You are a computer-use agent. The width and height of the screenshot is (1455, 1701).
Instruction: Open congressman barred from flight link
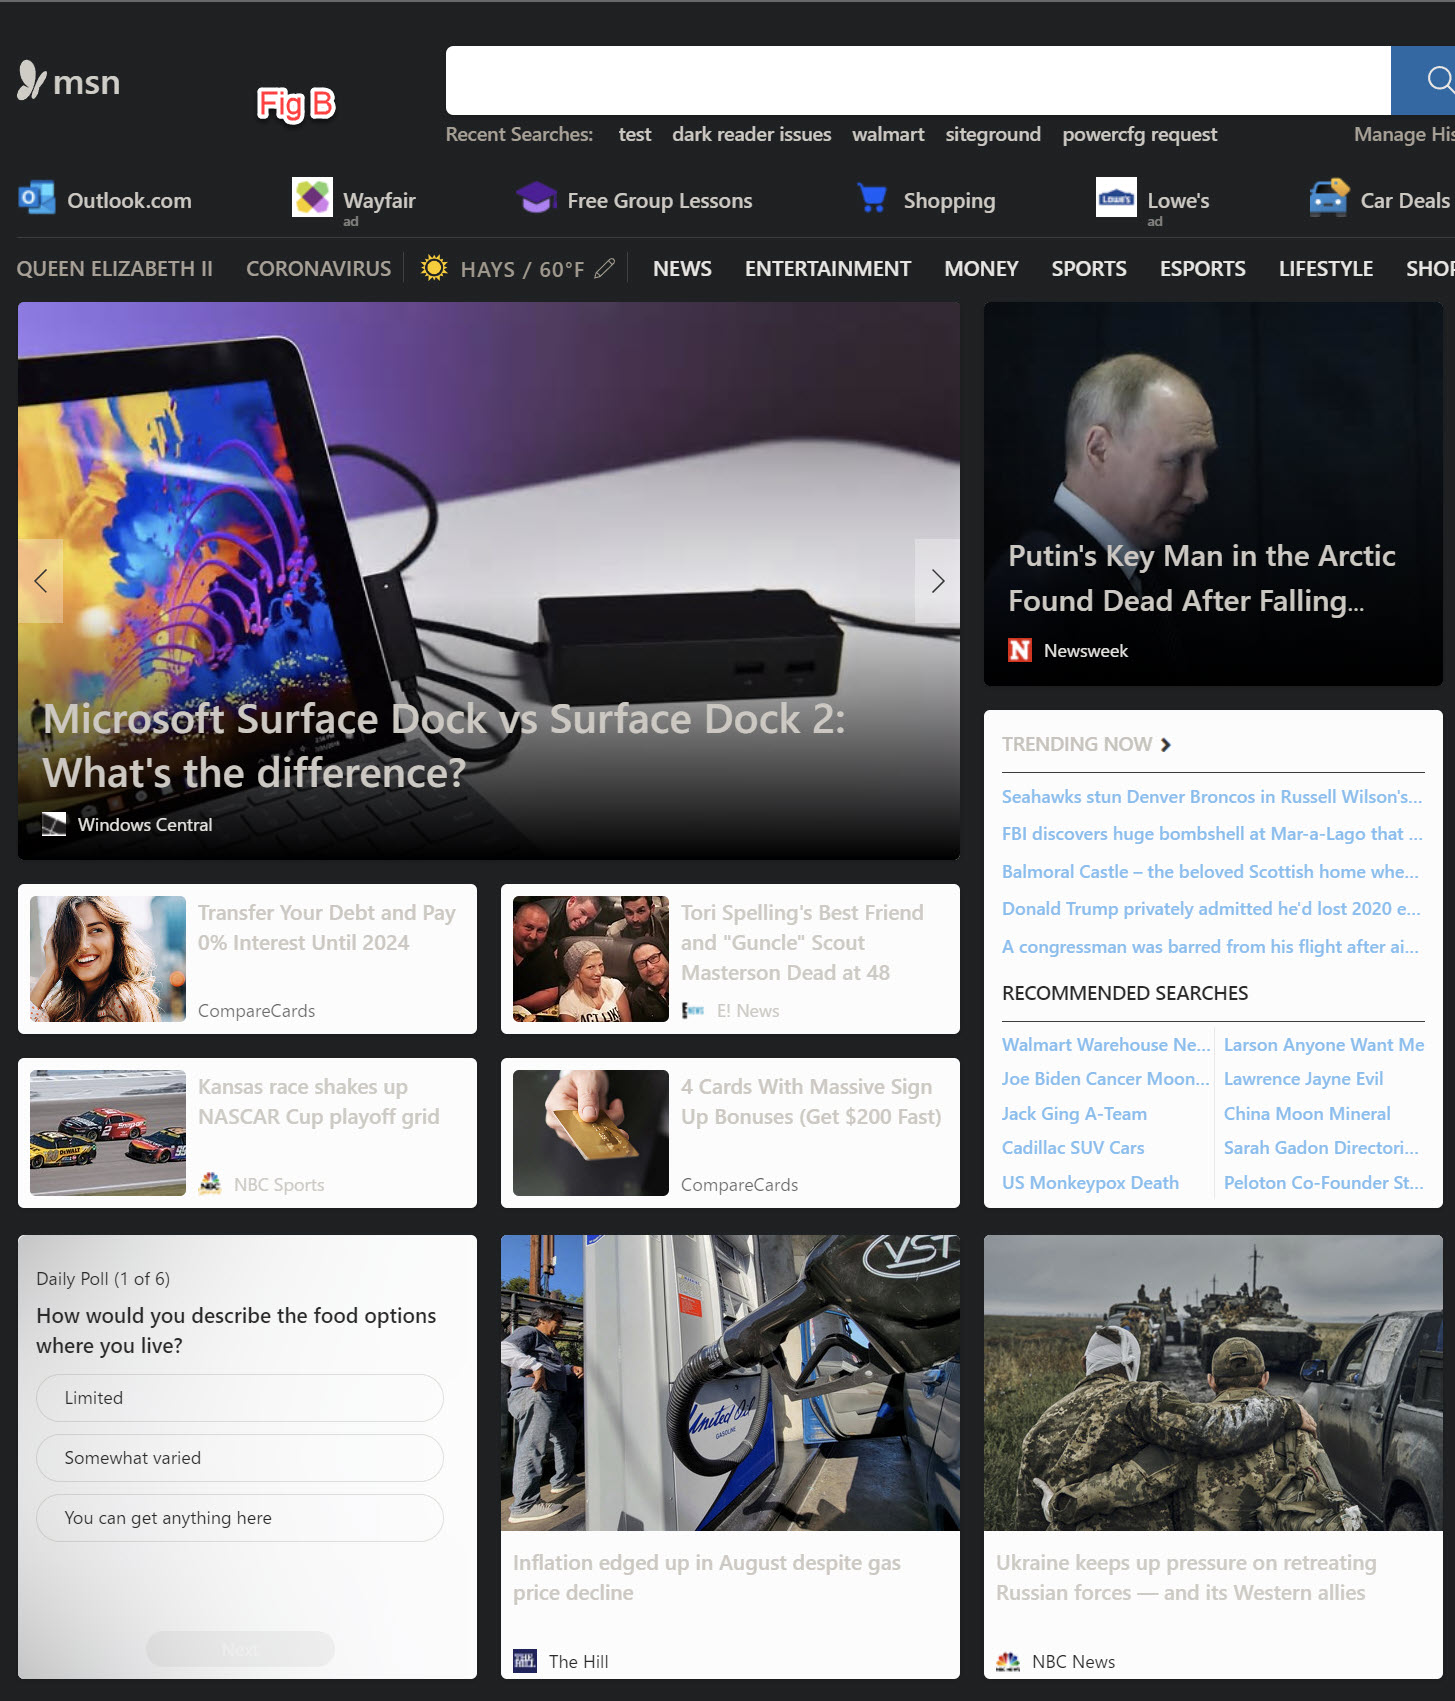tap(1210, 947)
